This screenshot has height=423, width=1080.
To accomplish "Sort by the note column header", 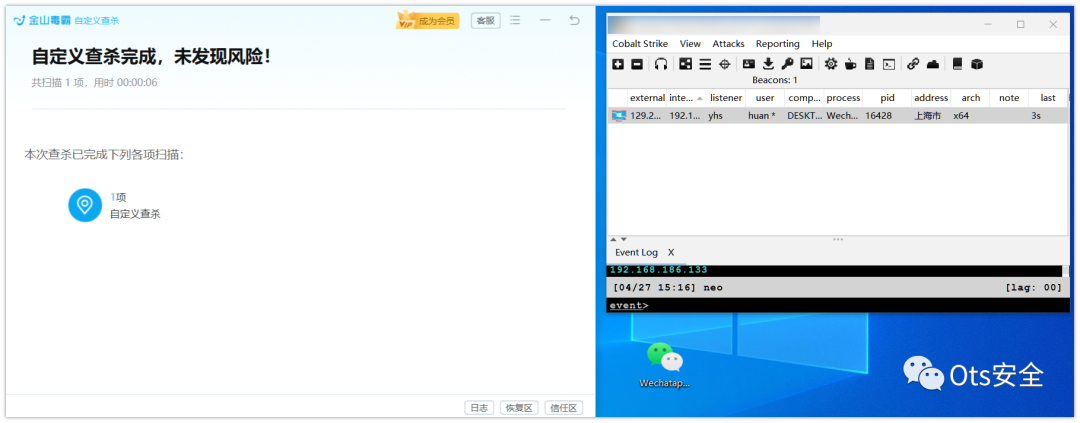I will tap(1009, 98).
